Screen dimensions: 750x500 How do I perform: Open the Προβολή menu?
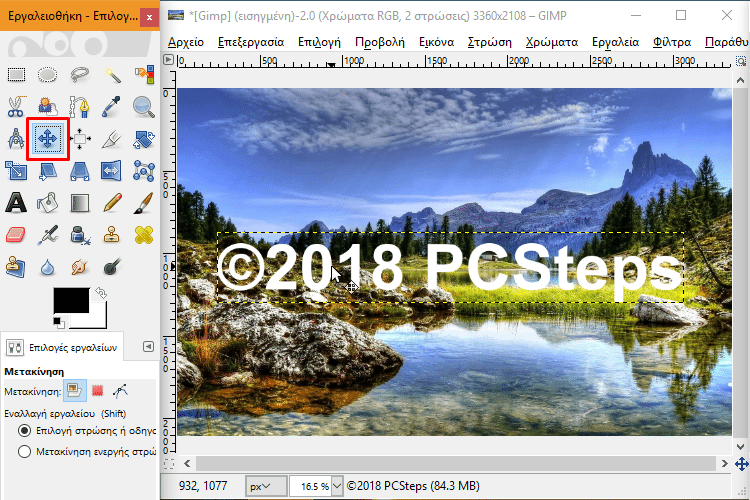point(379,42)
